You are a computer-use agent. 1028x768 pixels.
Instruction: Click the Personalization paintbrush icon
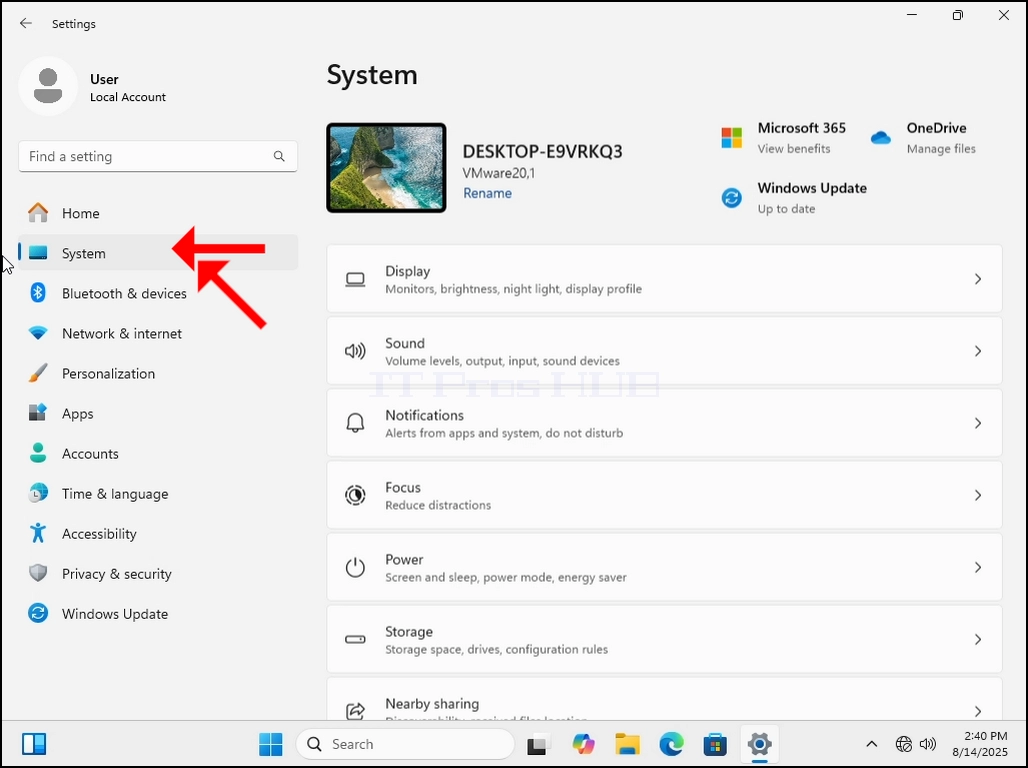coord(38,373)
